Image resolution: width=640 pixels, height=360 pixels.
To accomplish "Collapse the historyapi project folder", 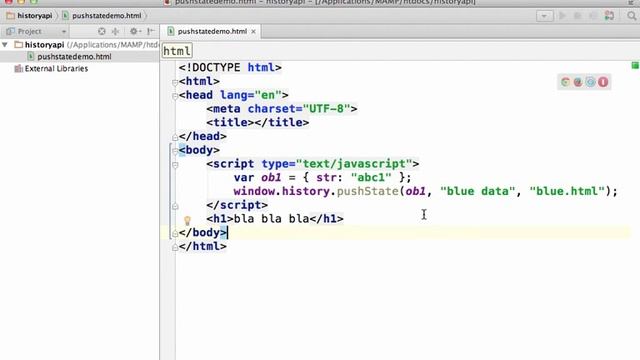I will point(5,44).
